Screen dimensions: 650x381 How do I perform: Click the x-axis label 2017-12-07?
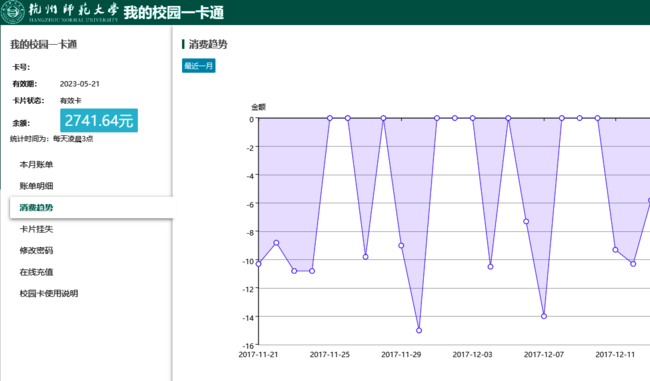[x=544, y=354]
